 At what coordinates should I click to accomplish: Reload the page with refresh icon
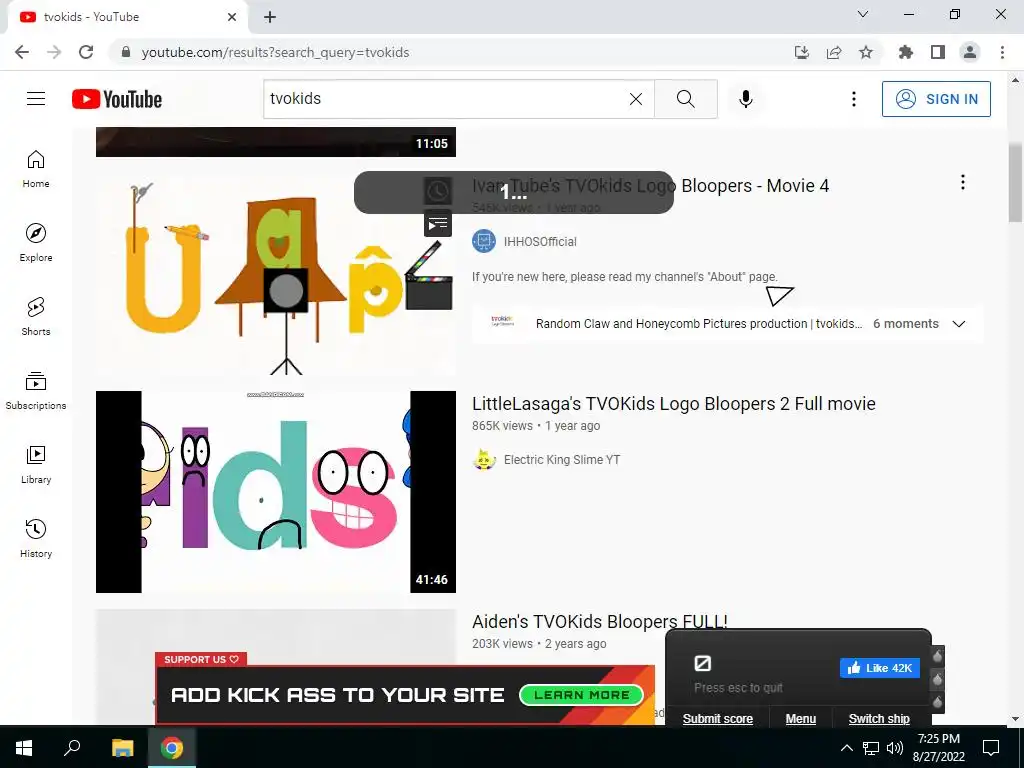point(86,52)
